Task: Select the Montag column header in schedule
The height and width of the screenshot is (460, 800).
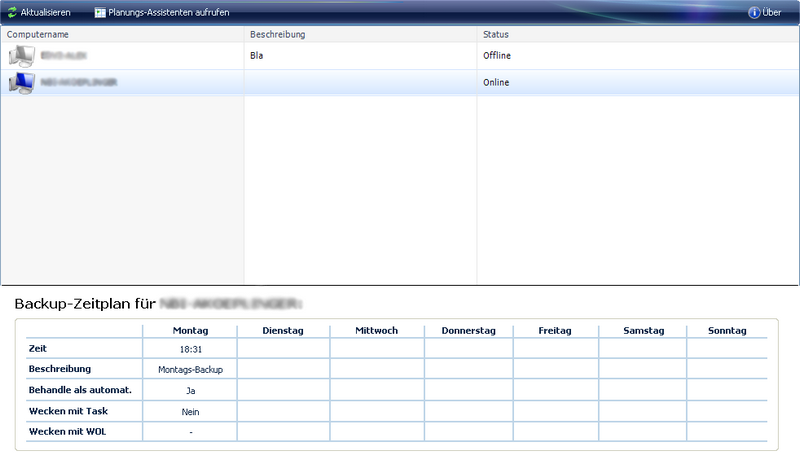Action: 190,329
